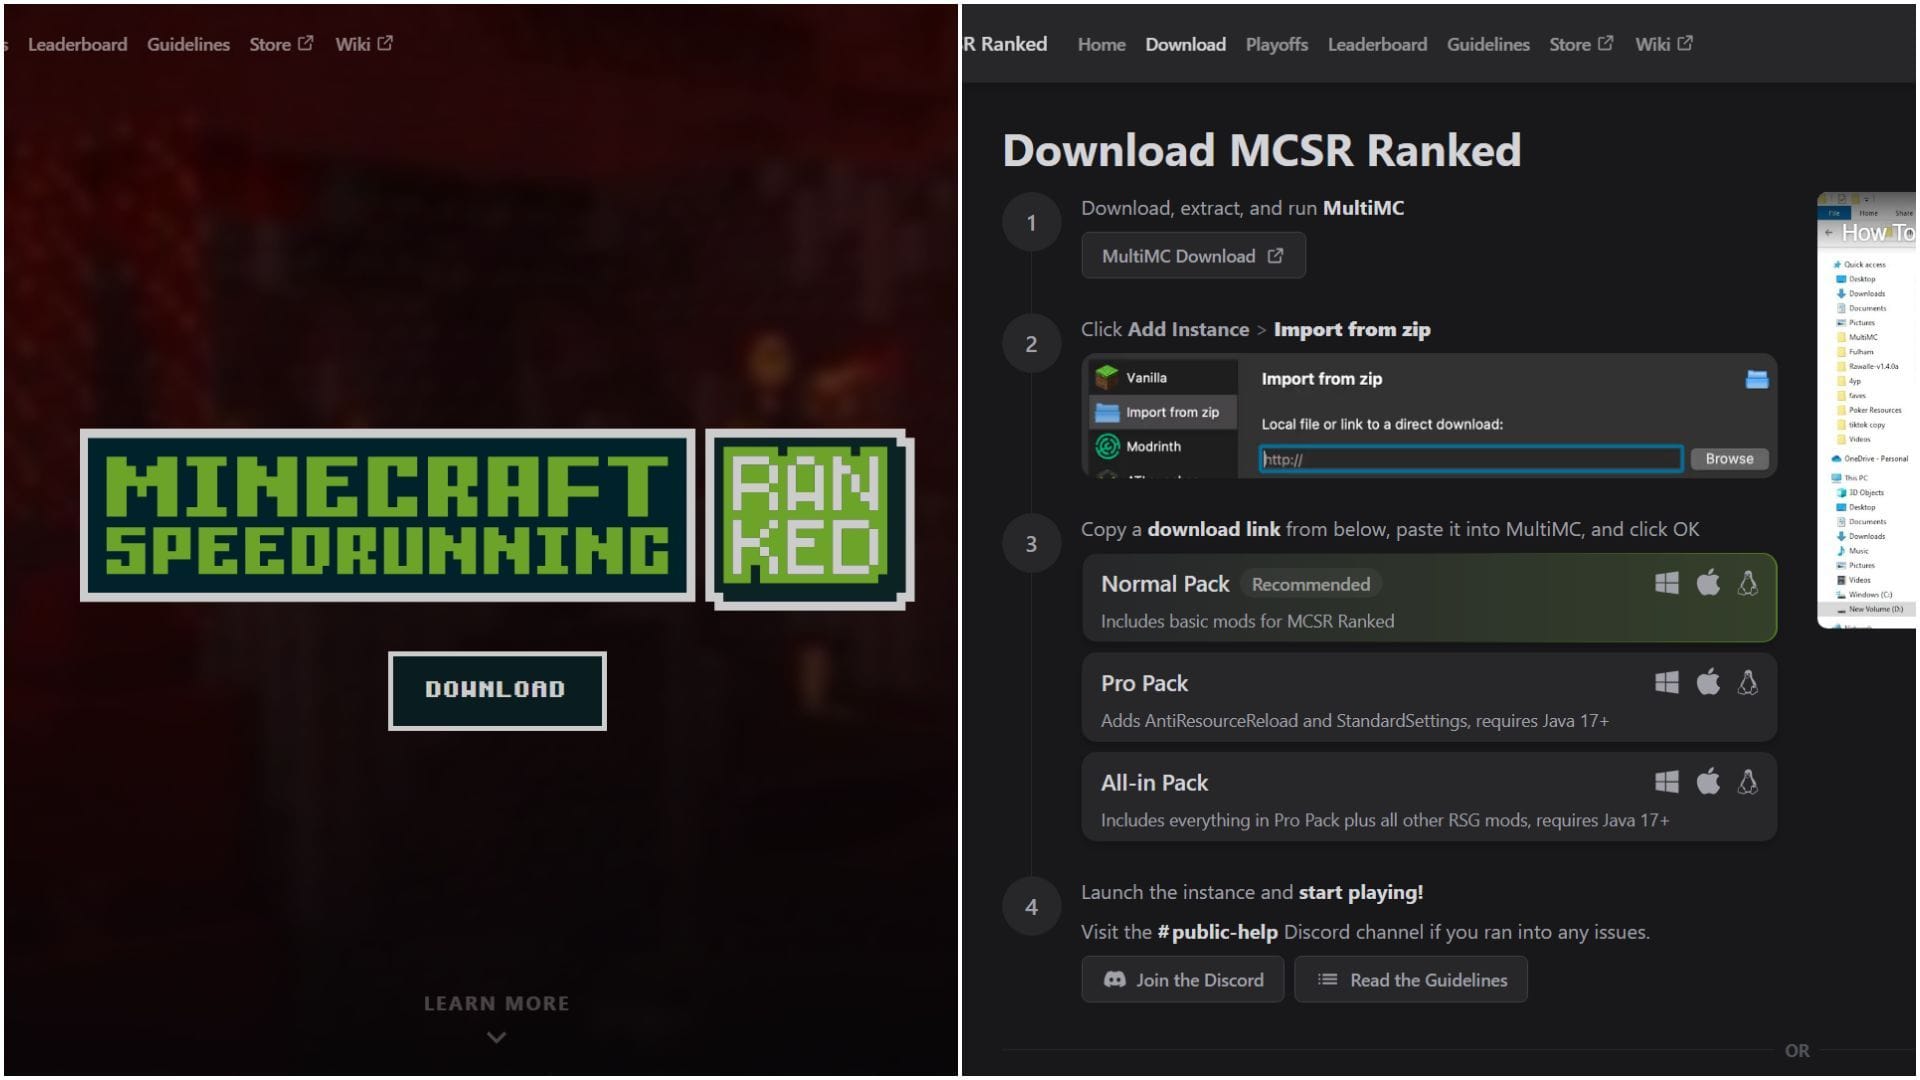Viewport: 1920px width, 1080px height.
Task: Copy All-in Pack Linux download link
Action: tap(1748, 781)
